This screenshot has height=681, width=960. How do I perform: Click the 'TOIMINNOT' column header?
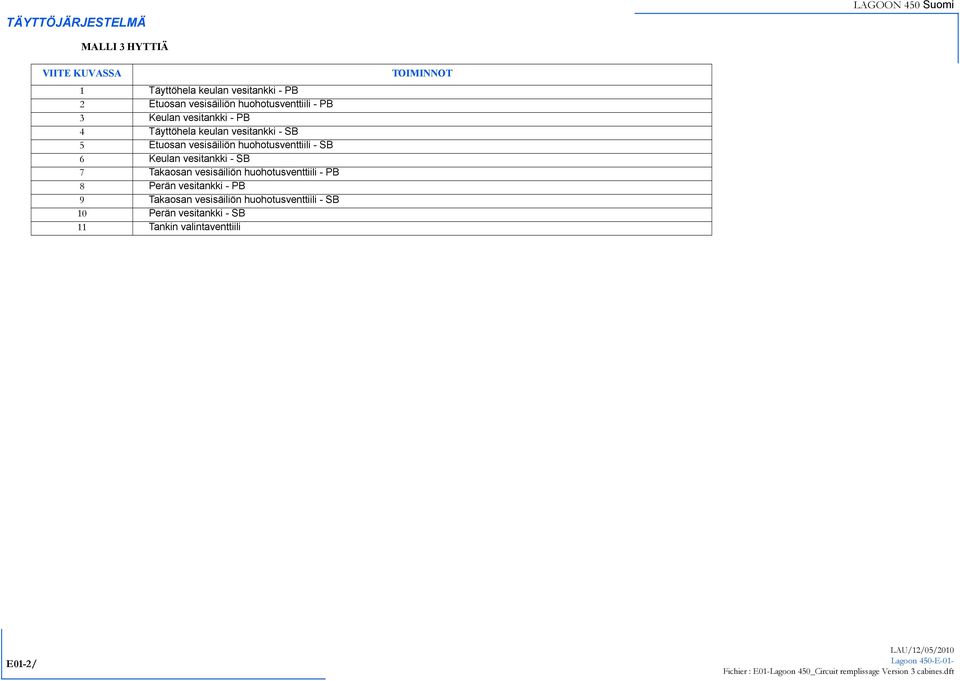coord(422,73)
